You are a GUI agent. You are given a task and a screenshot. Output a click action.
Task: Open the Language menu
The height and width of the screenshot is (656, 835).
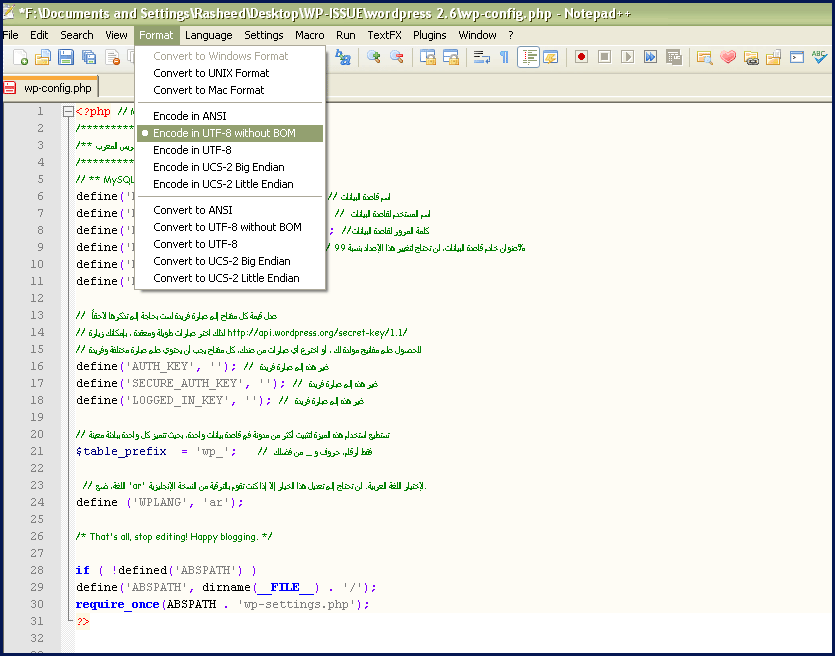click(208, 35)
